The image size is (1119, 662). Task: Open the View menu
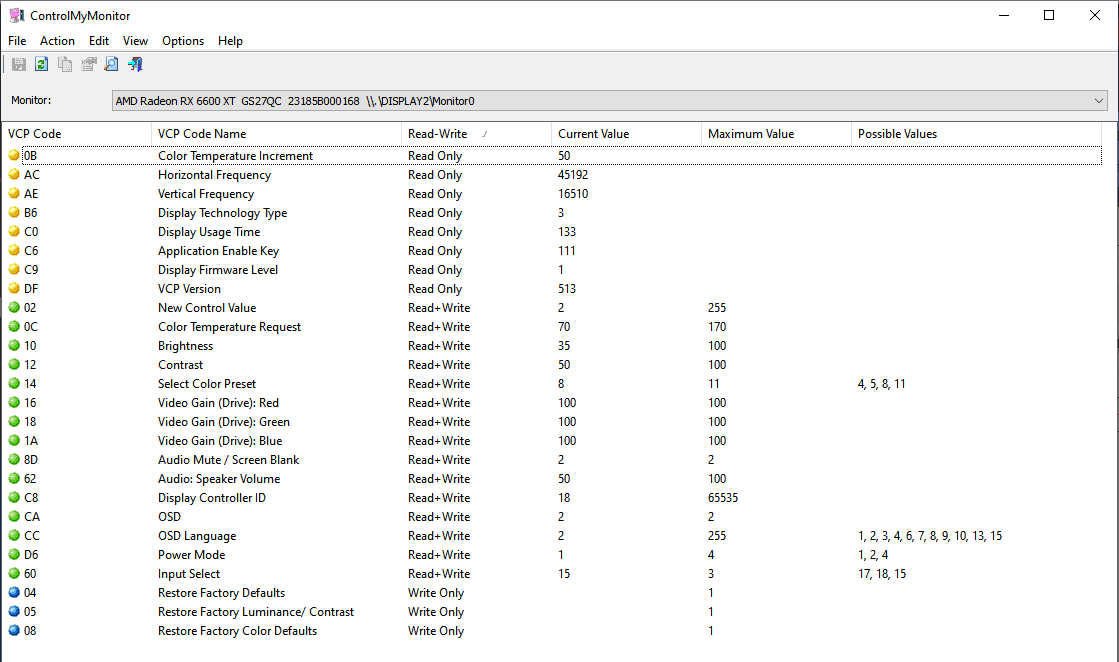point(135,41)
